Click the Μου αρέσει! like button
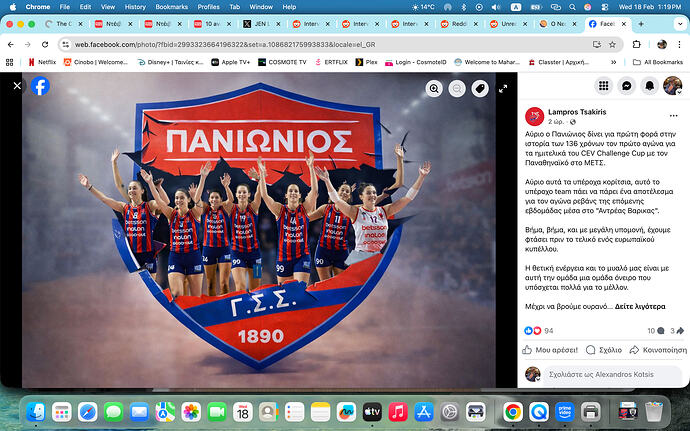Image resolution: width=690 pixels, height=431 pixels. tap(550, 350)
